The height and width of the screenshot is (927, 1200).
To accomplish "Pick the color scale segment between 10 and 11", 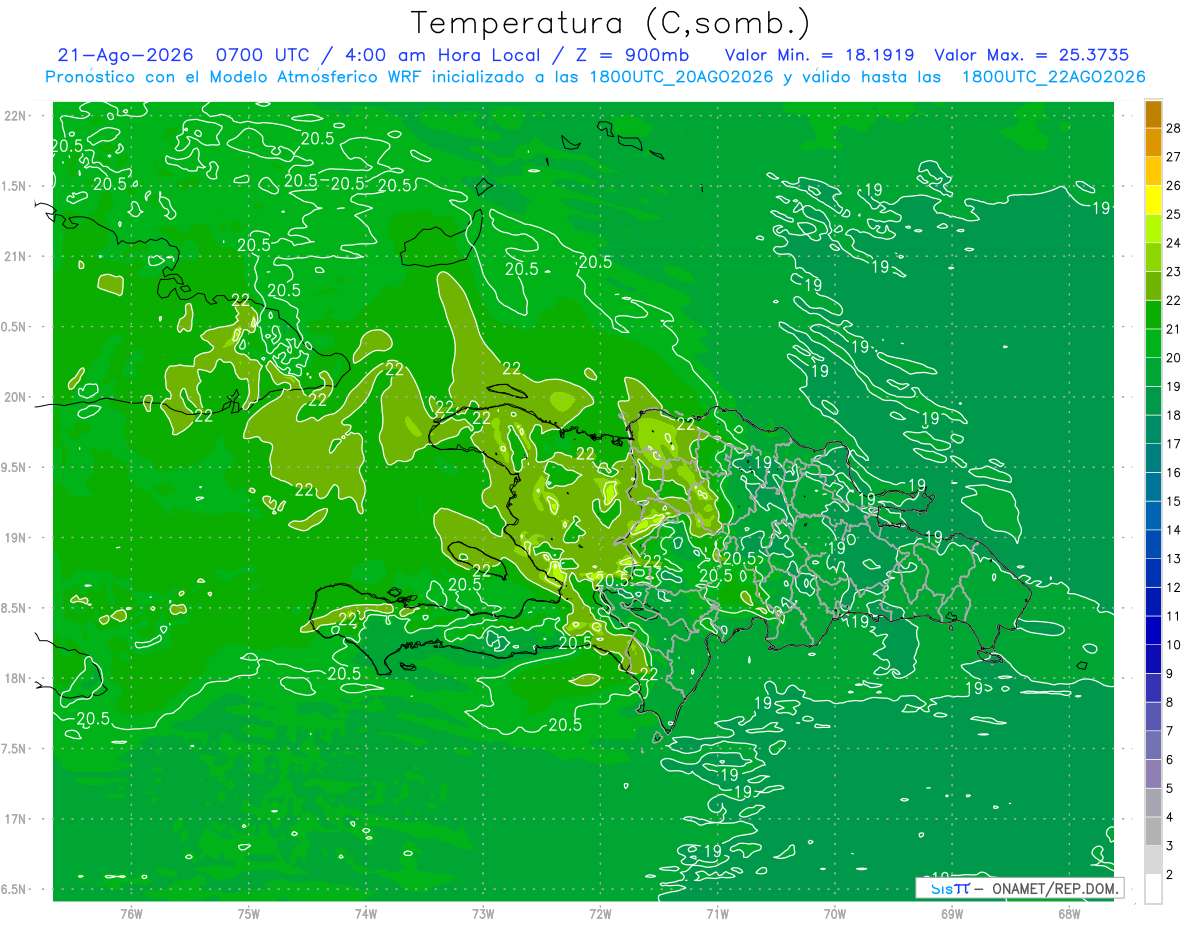I will point(1153,631).
